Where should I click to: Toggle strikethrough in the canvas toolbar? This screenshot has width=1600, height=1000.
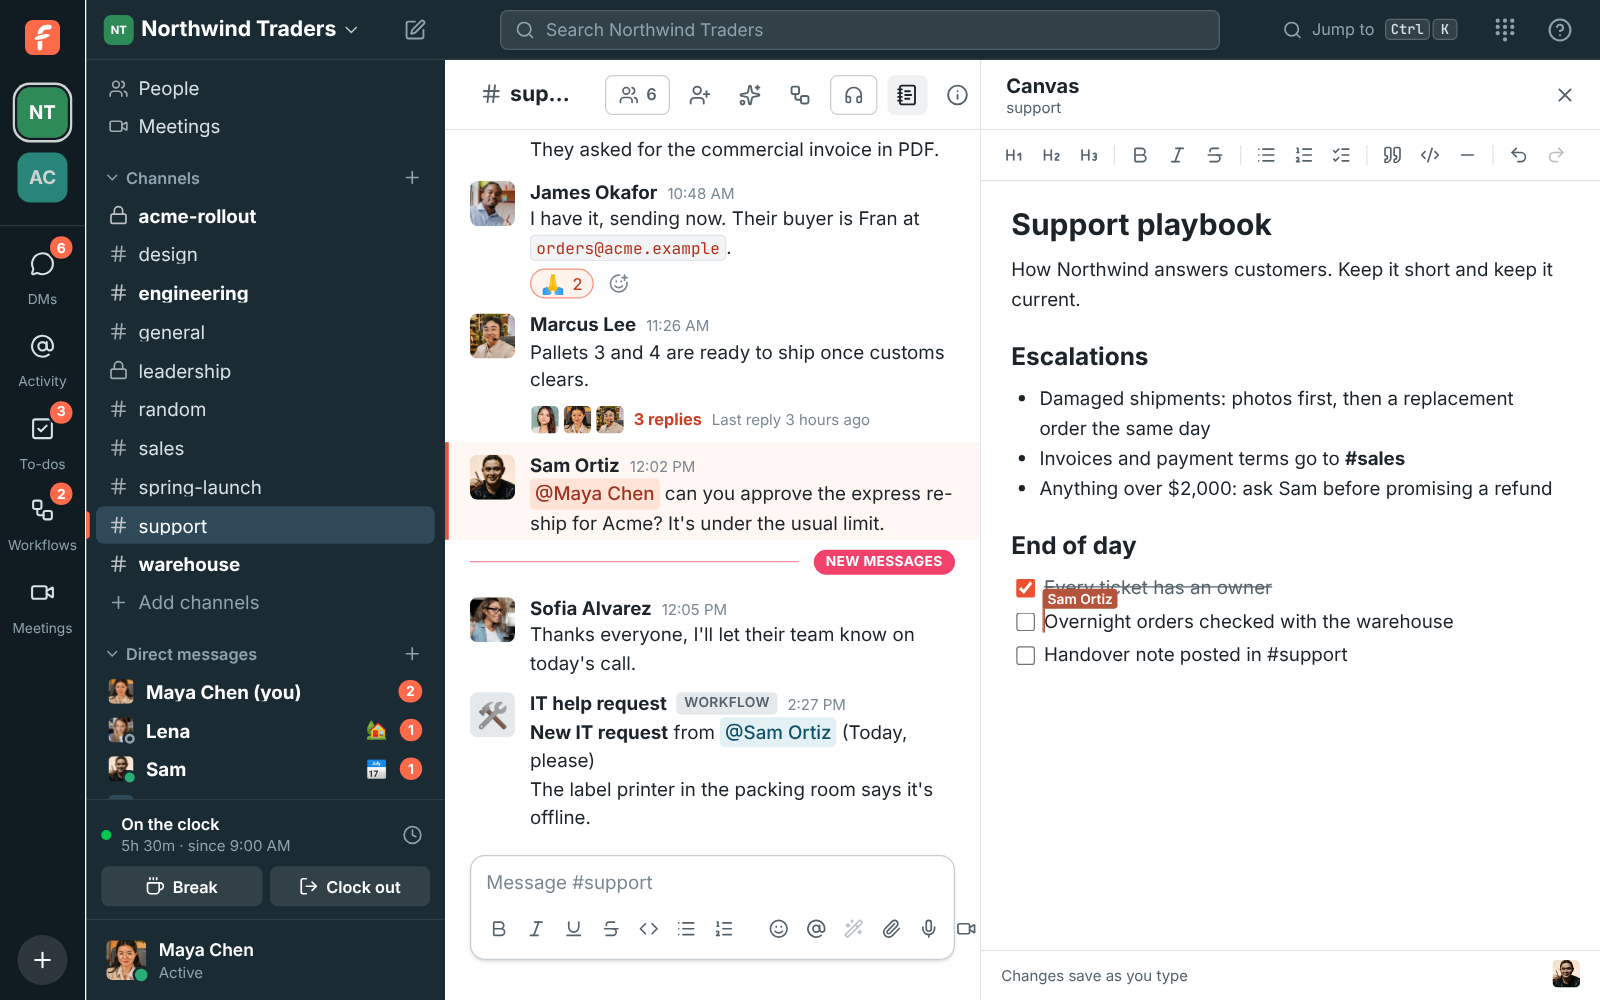tap(1215, 155)
